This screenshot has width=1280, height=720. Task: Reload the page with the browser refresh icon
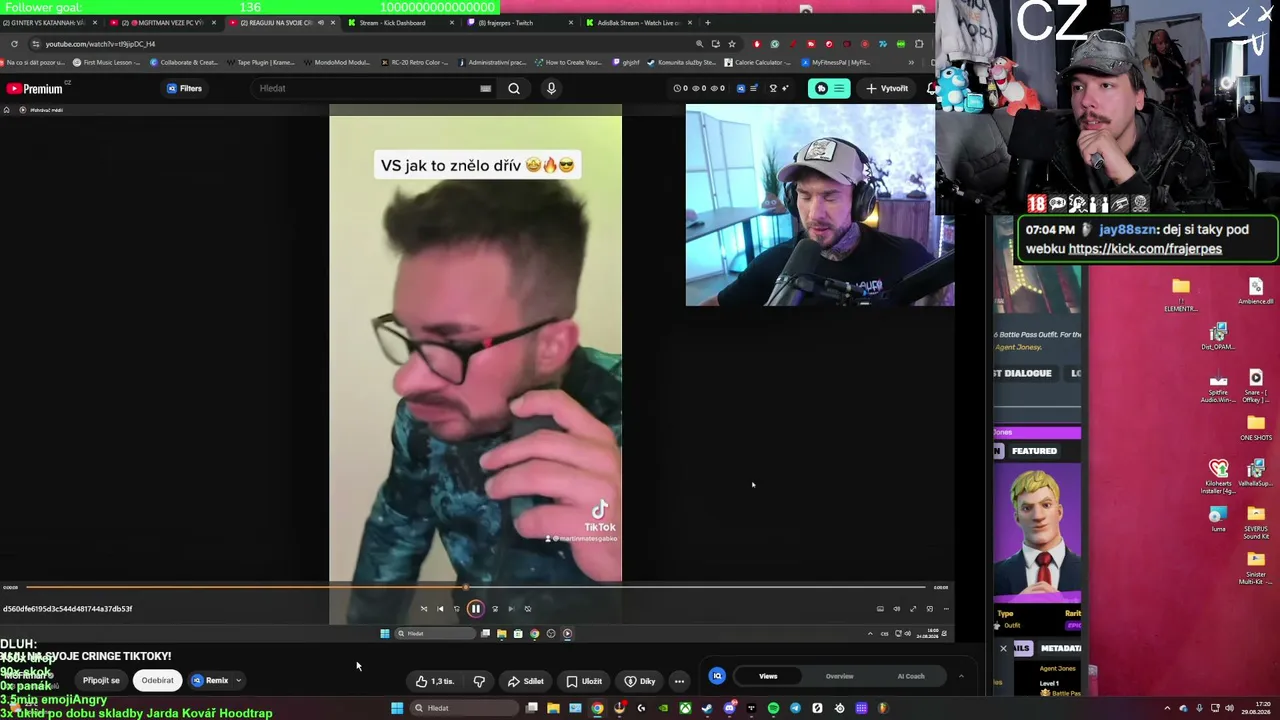click(x=14, y=44)
